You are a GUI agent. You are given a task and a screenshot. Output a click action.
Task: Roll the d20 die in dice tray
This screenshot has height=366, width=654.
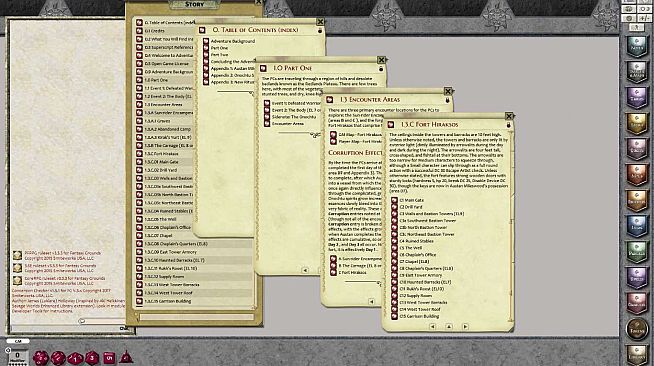coord(41,358)
